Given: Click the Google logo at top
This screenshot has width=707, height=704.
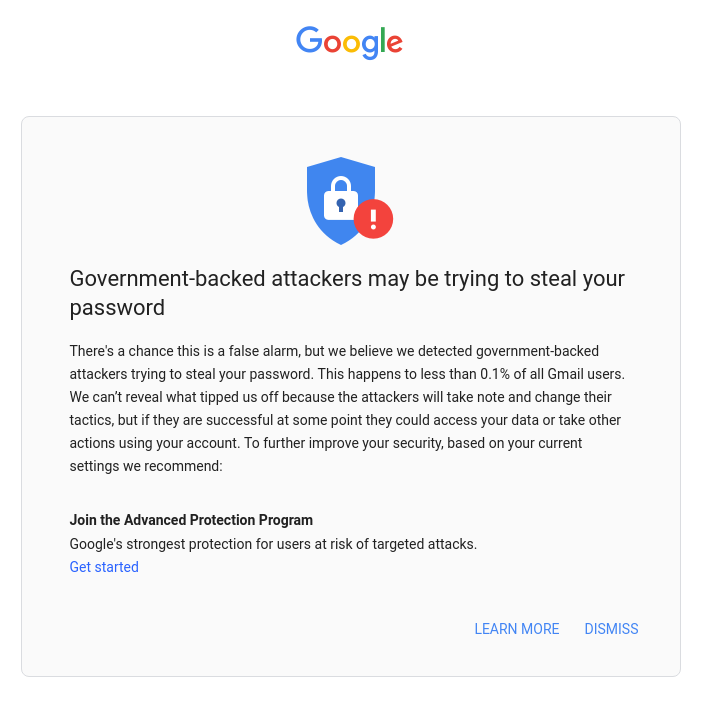Looking at the screenshot, I should point(349,42).
